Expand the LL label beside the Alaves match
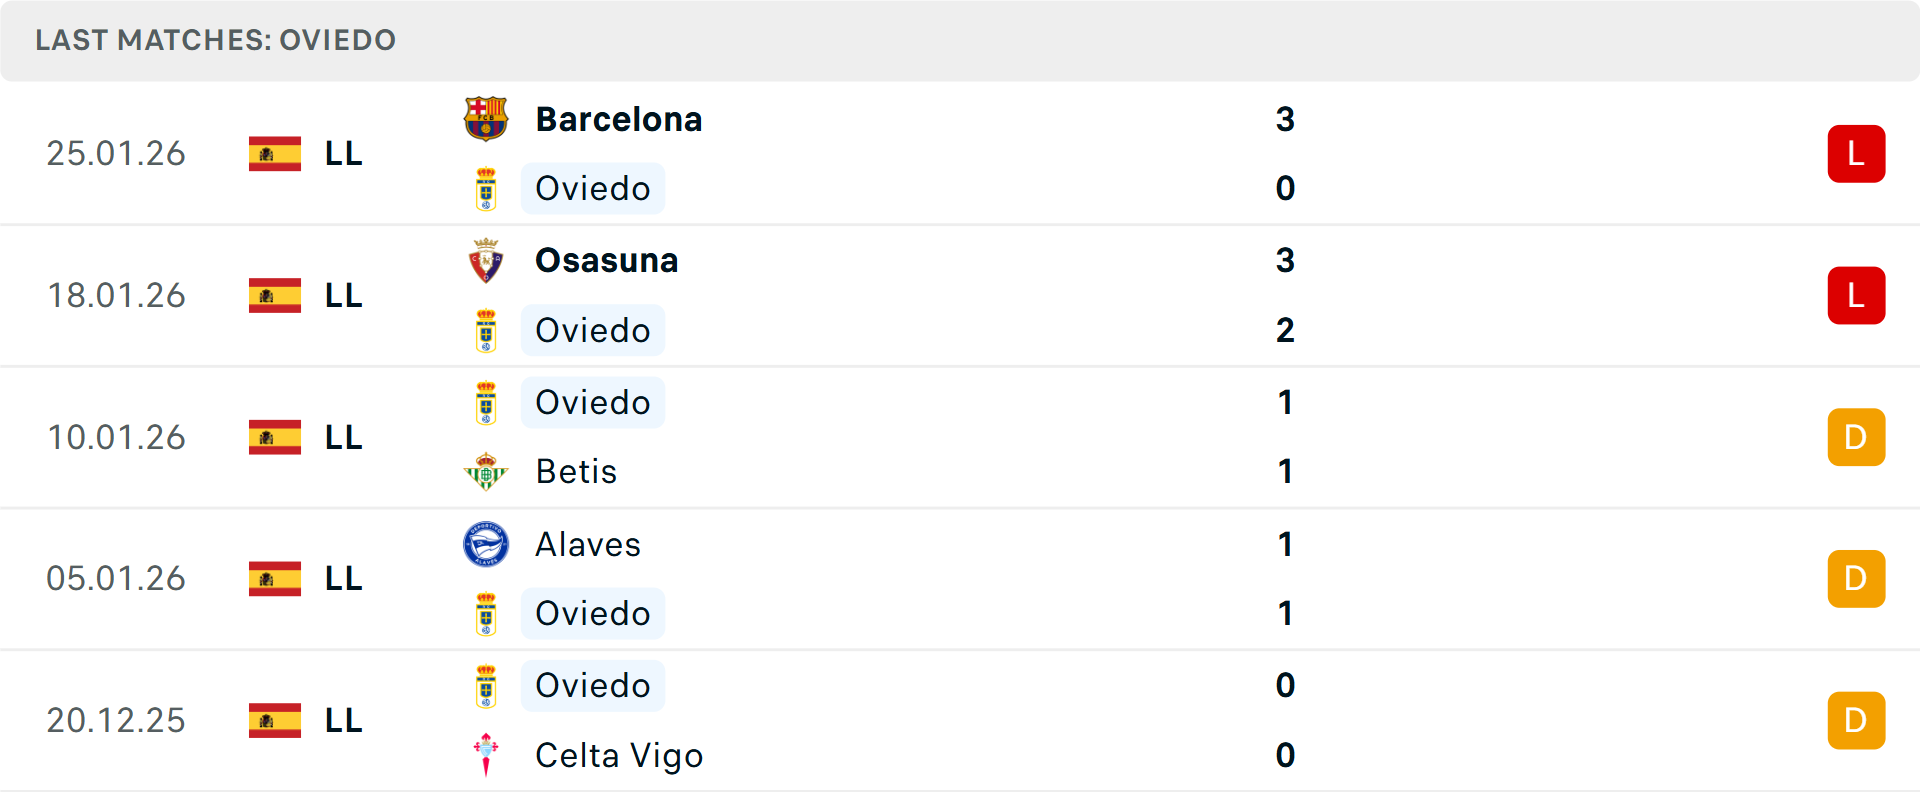Viewport: 1920px width, 792px height. point(341,578)
